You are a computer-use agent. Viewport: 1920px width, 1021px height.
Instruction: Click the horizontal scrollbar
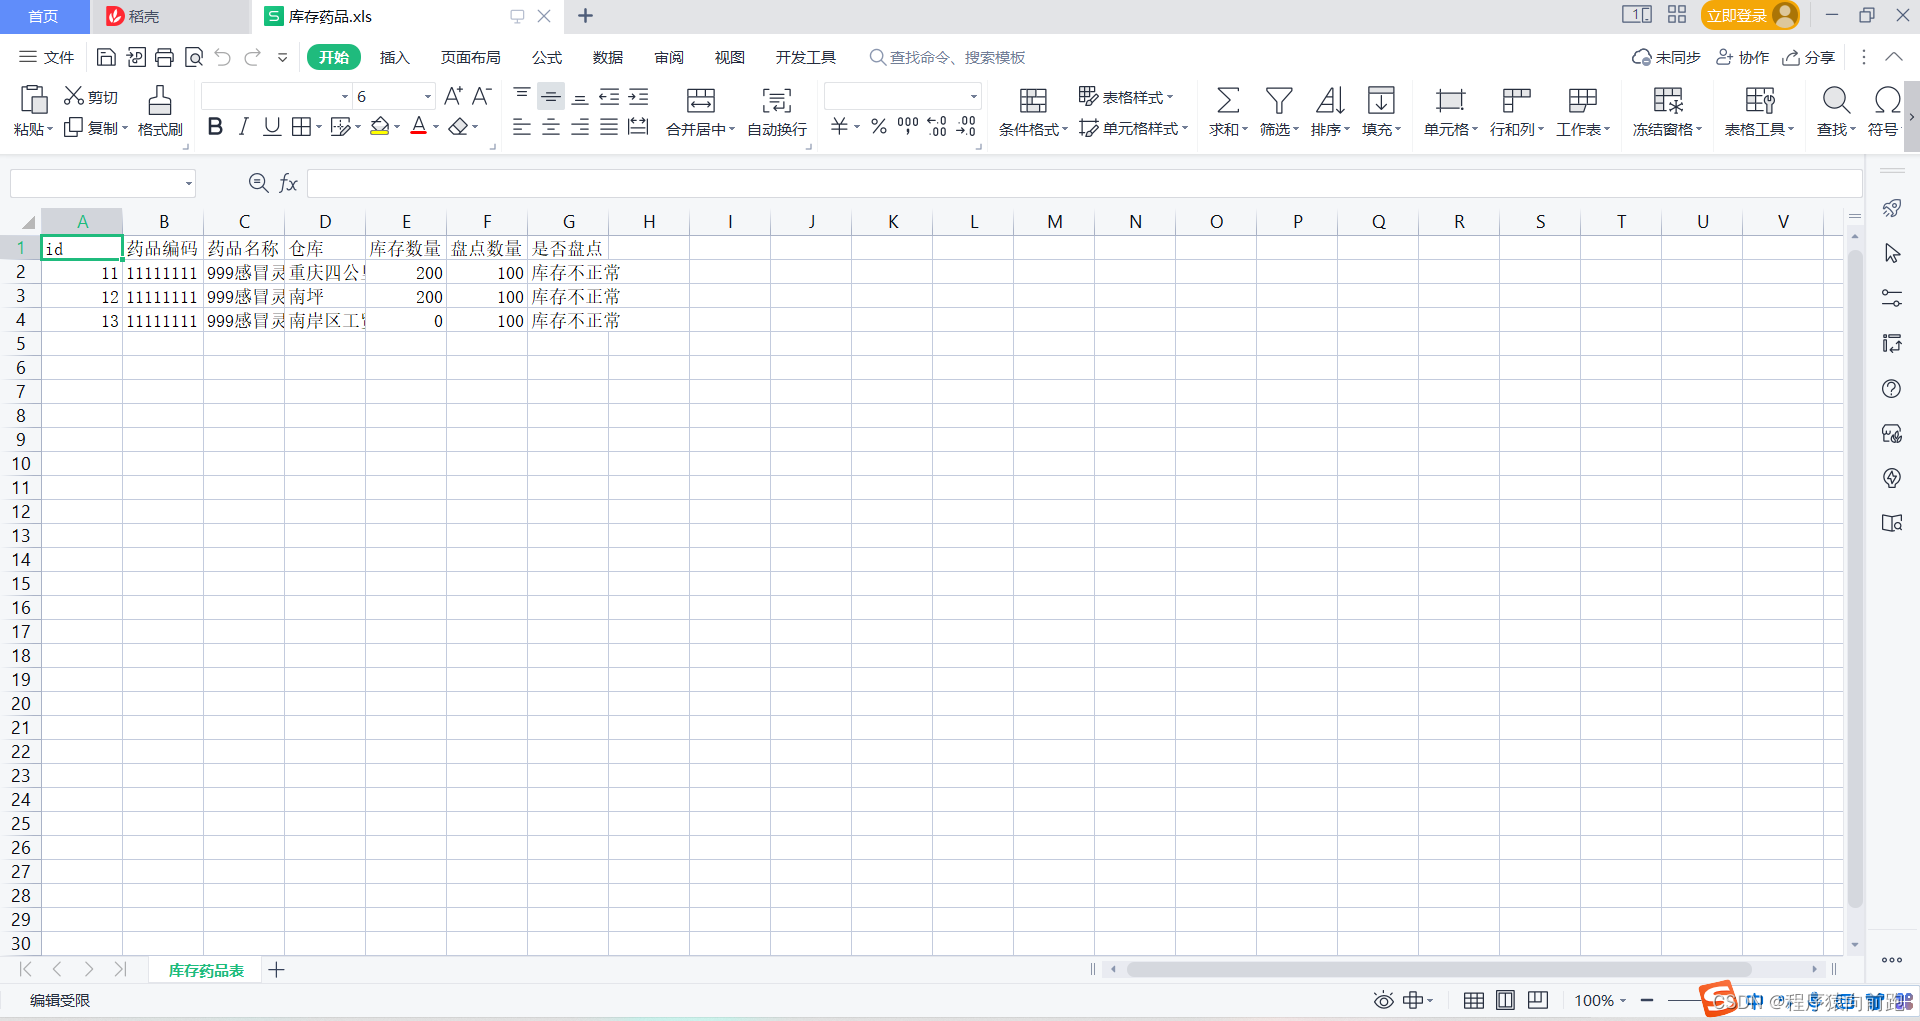[x=1438, y=969]
